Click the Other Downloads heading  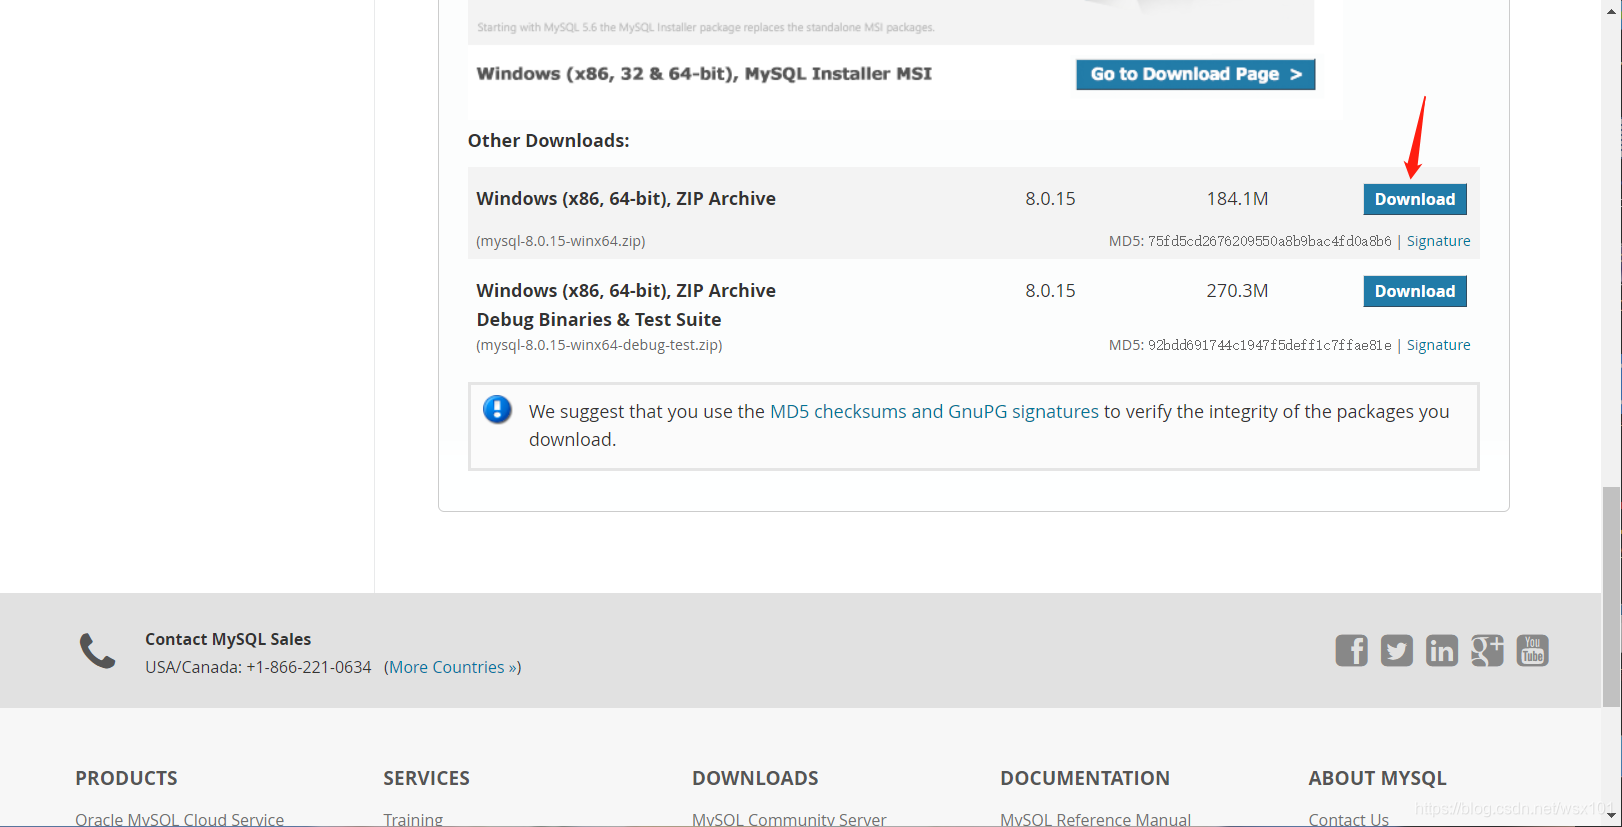(x=548, y=141)
